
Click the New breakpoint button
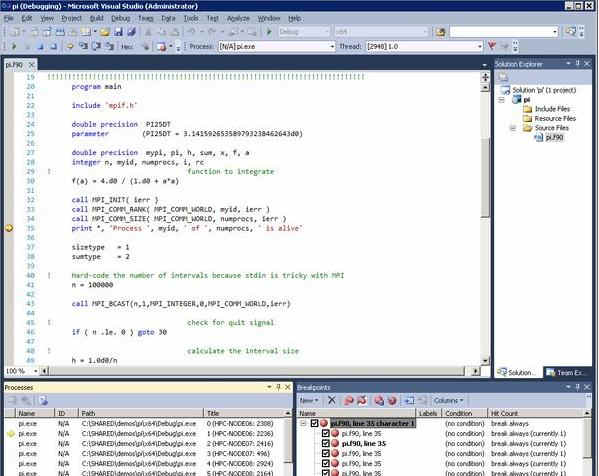(x=309, y=400)
